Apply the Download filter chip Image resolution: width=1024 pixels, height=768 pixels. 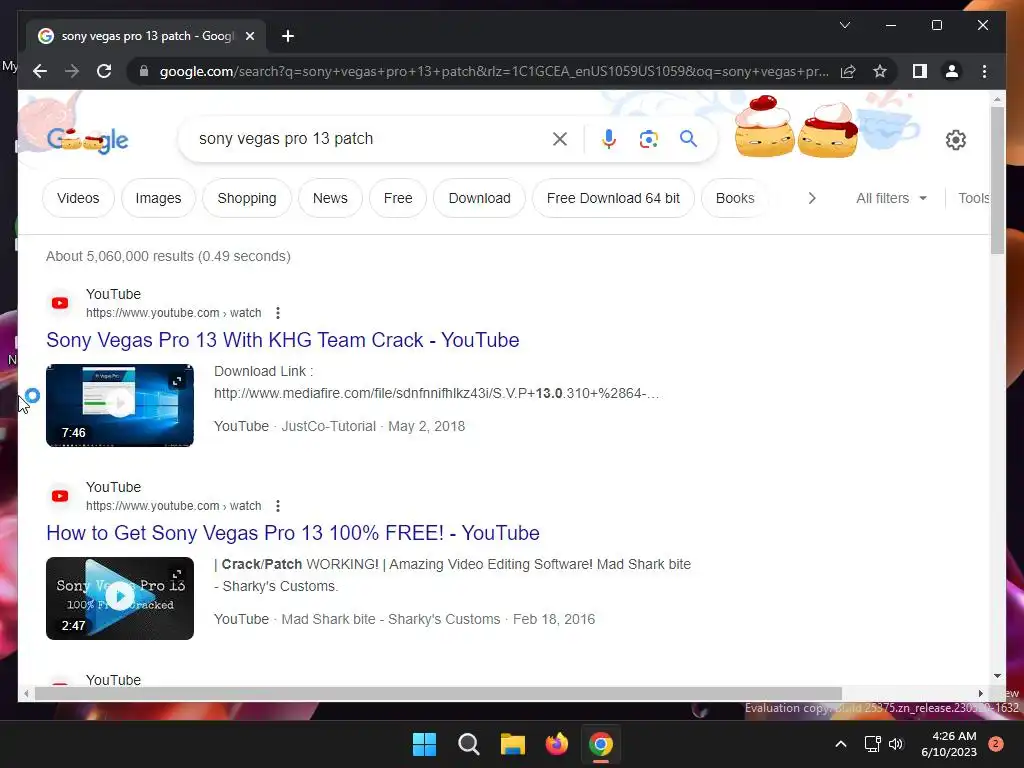(x=479, y=198)
